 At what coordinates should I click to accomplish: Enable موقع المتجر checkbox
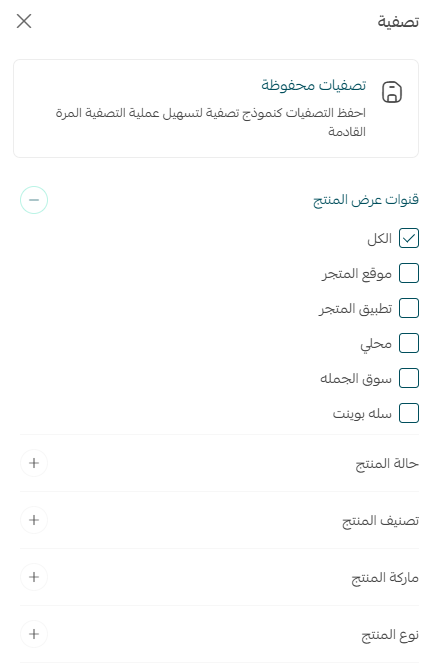pyautogui.click(x=409, y=273)
